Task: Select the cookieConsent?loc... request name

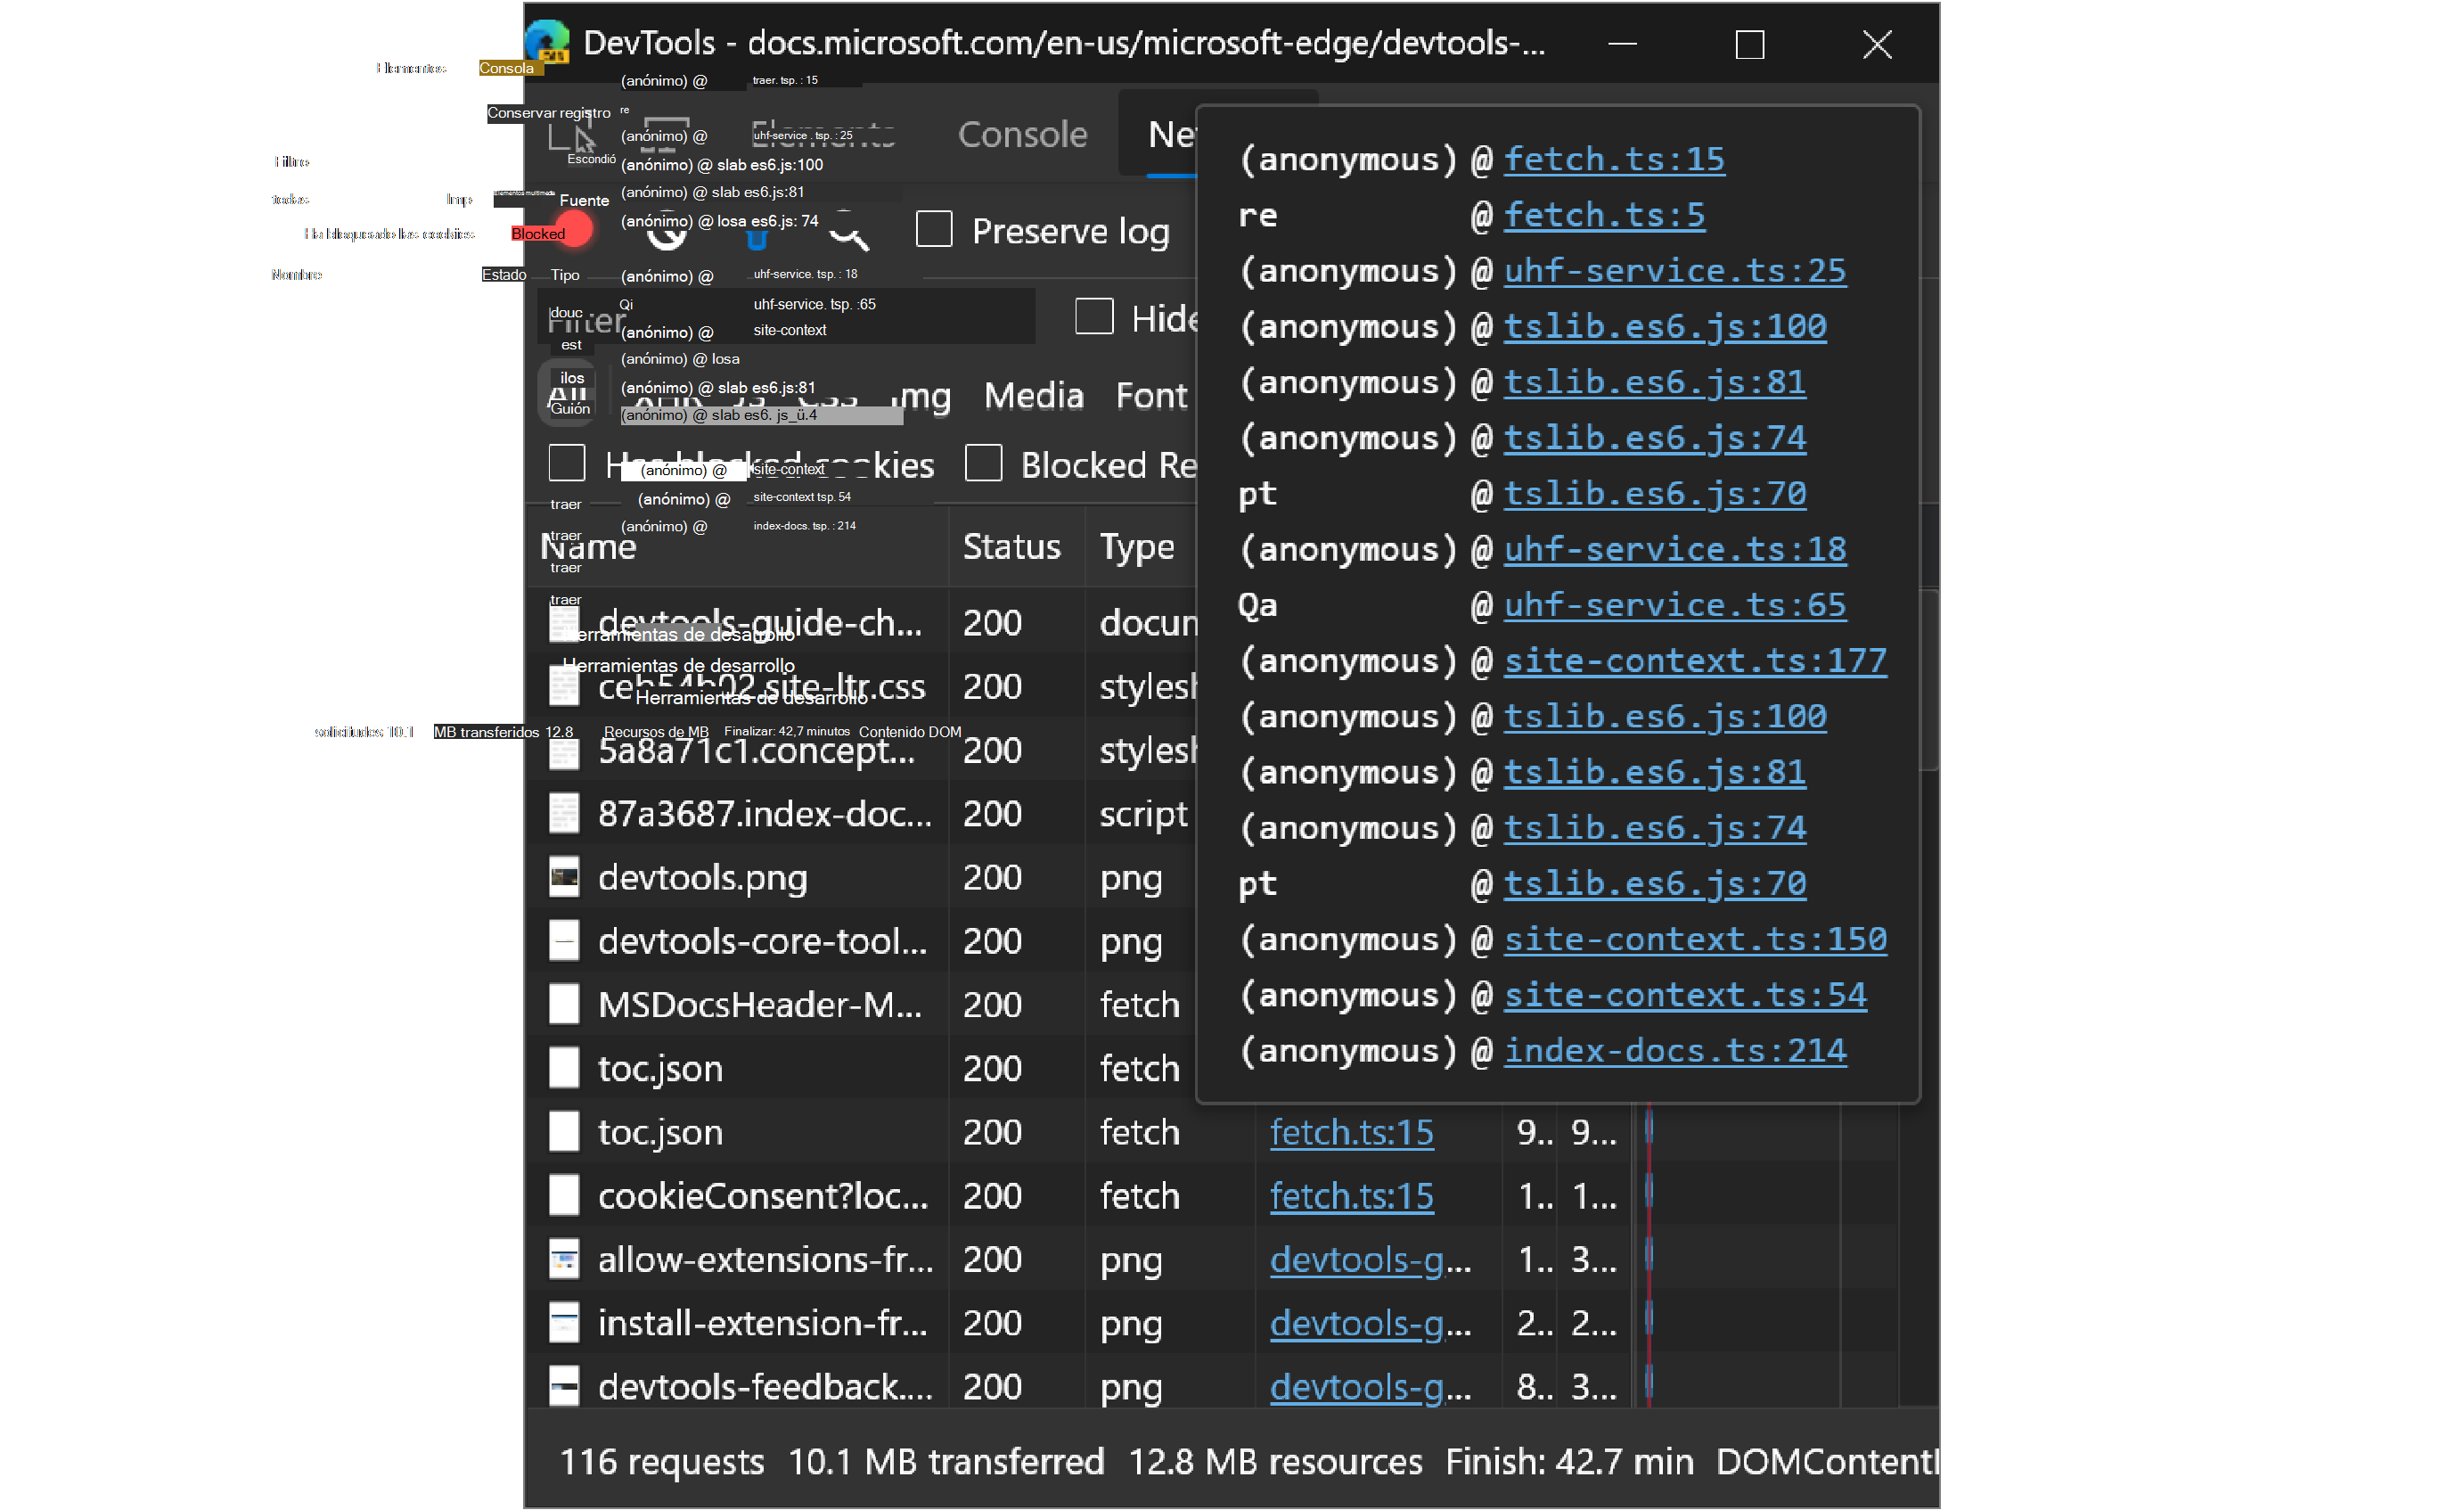Action: (763, 1196)
